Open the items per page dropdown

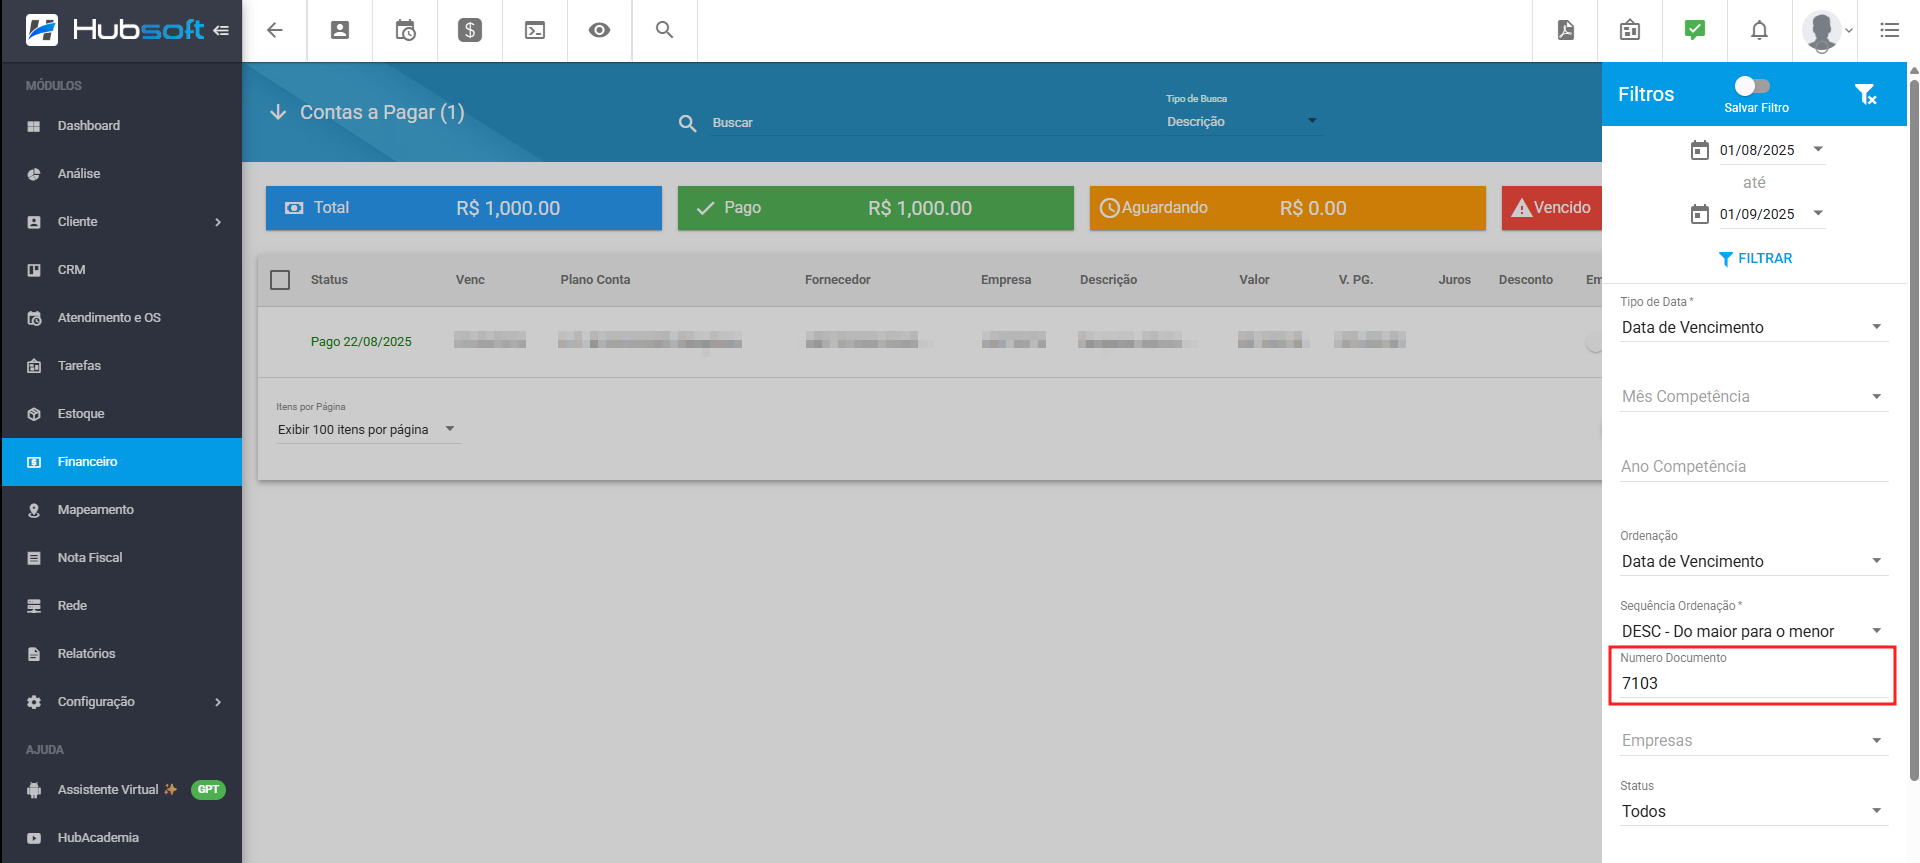click(x=366, y=429)
